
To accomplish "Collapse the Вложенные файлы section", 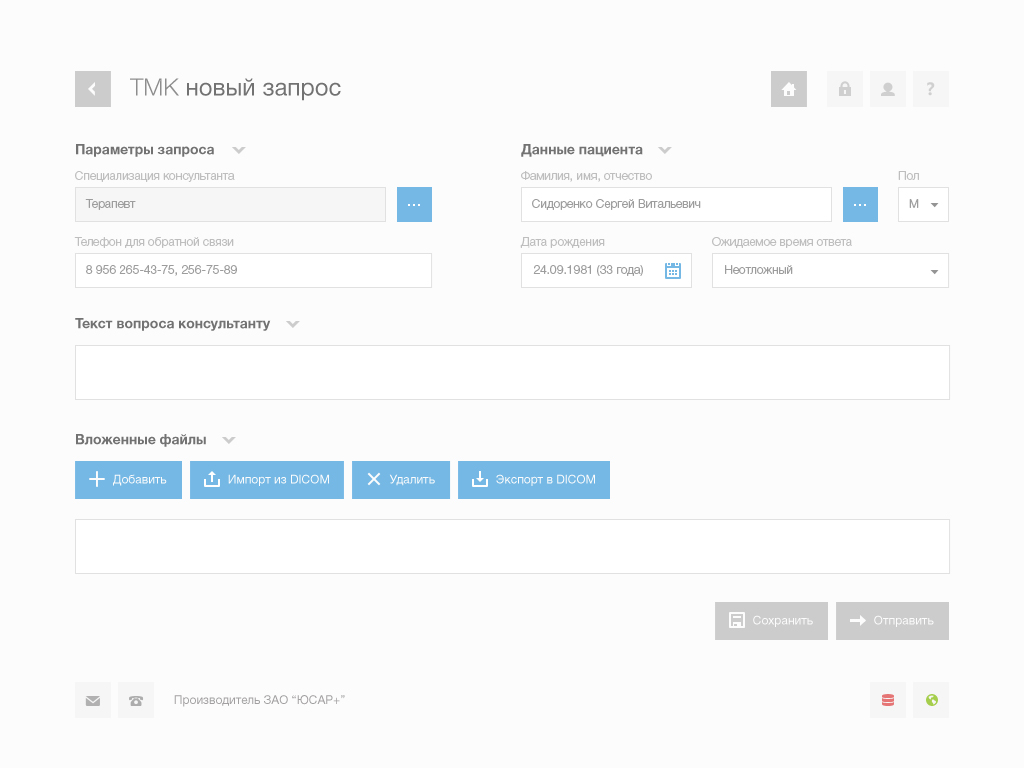I will tap(229, 440).
